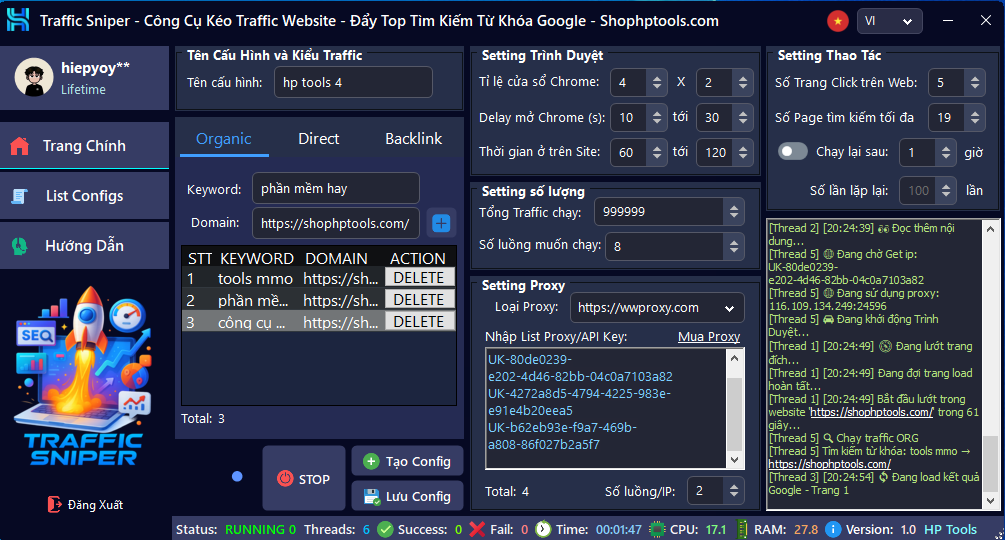The width and height of the screenshot is (1005, 540).
Task: Adjust Số luồng muốn chạy stepper arrows
Action: click(x=734, y=246)
